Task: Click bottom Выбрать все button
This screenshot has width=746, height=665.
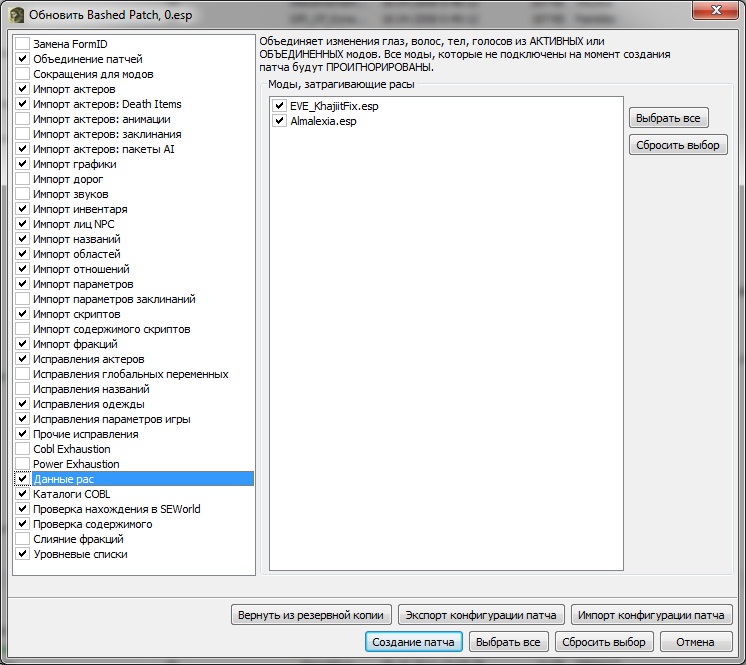Action: (509, 642)
